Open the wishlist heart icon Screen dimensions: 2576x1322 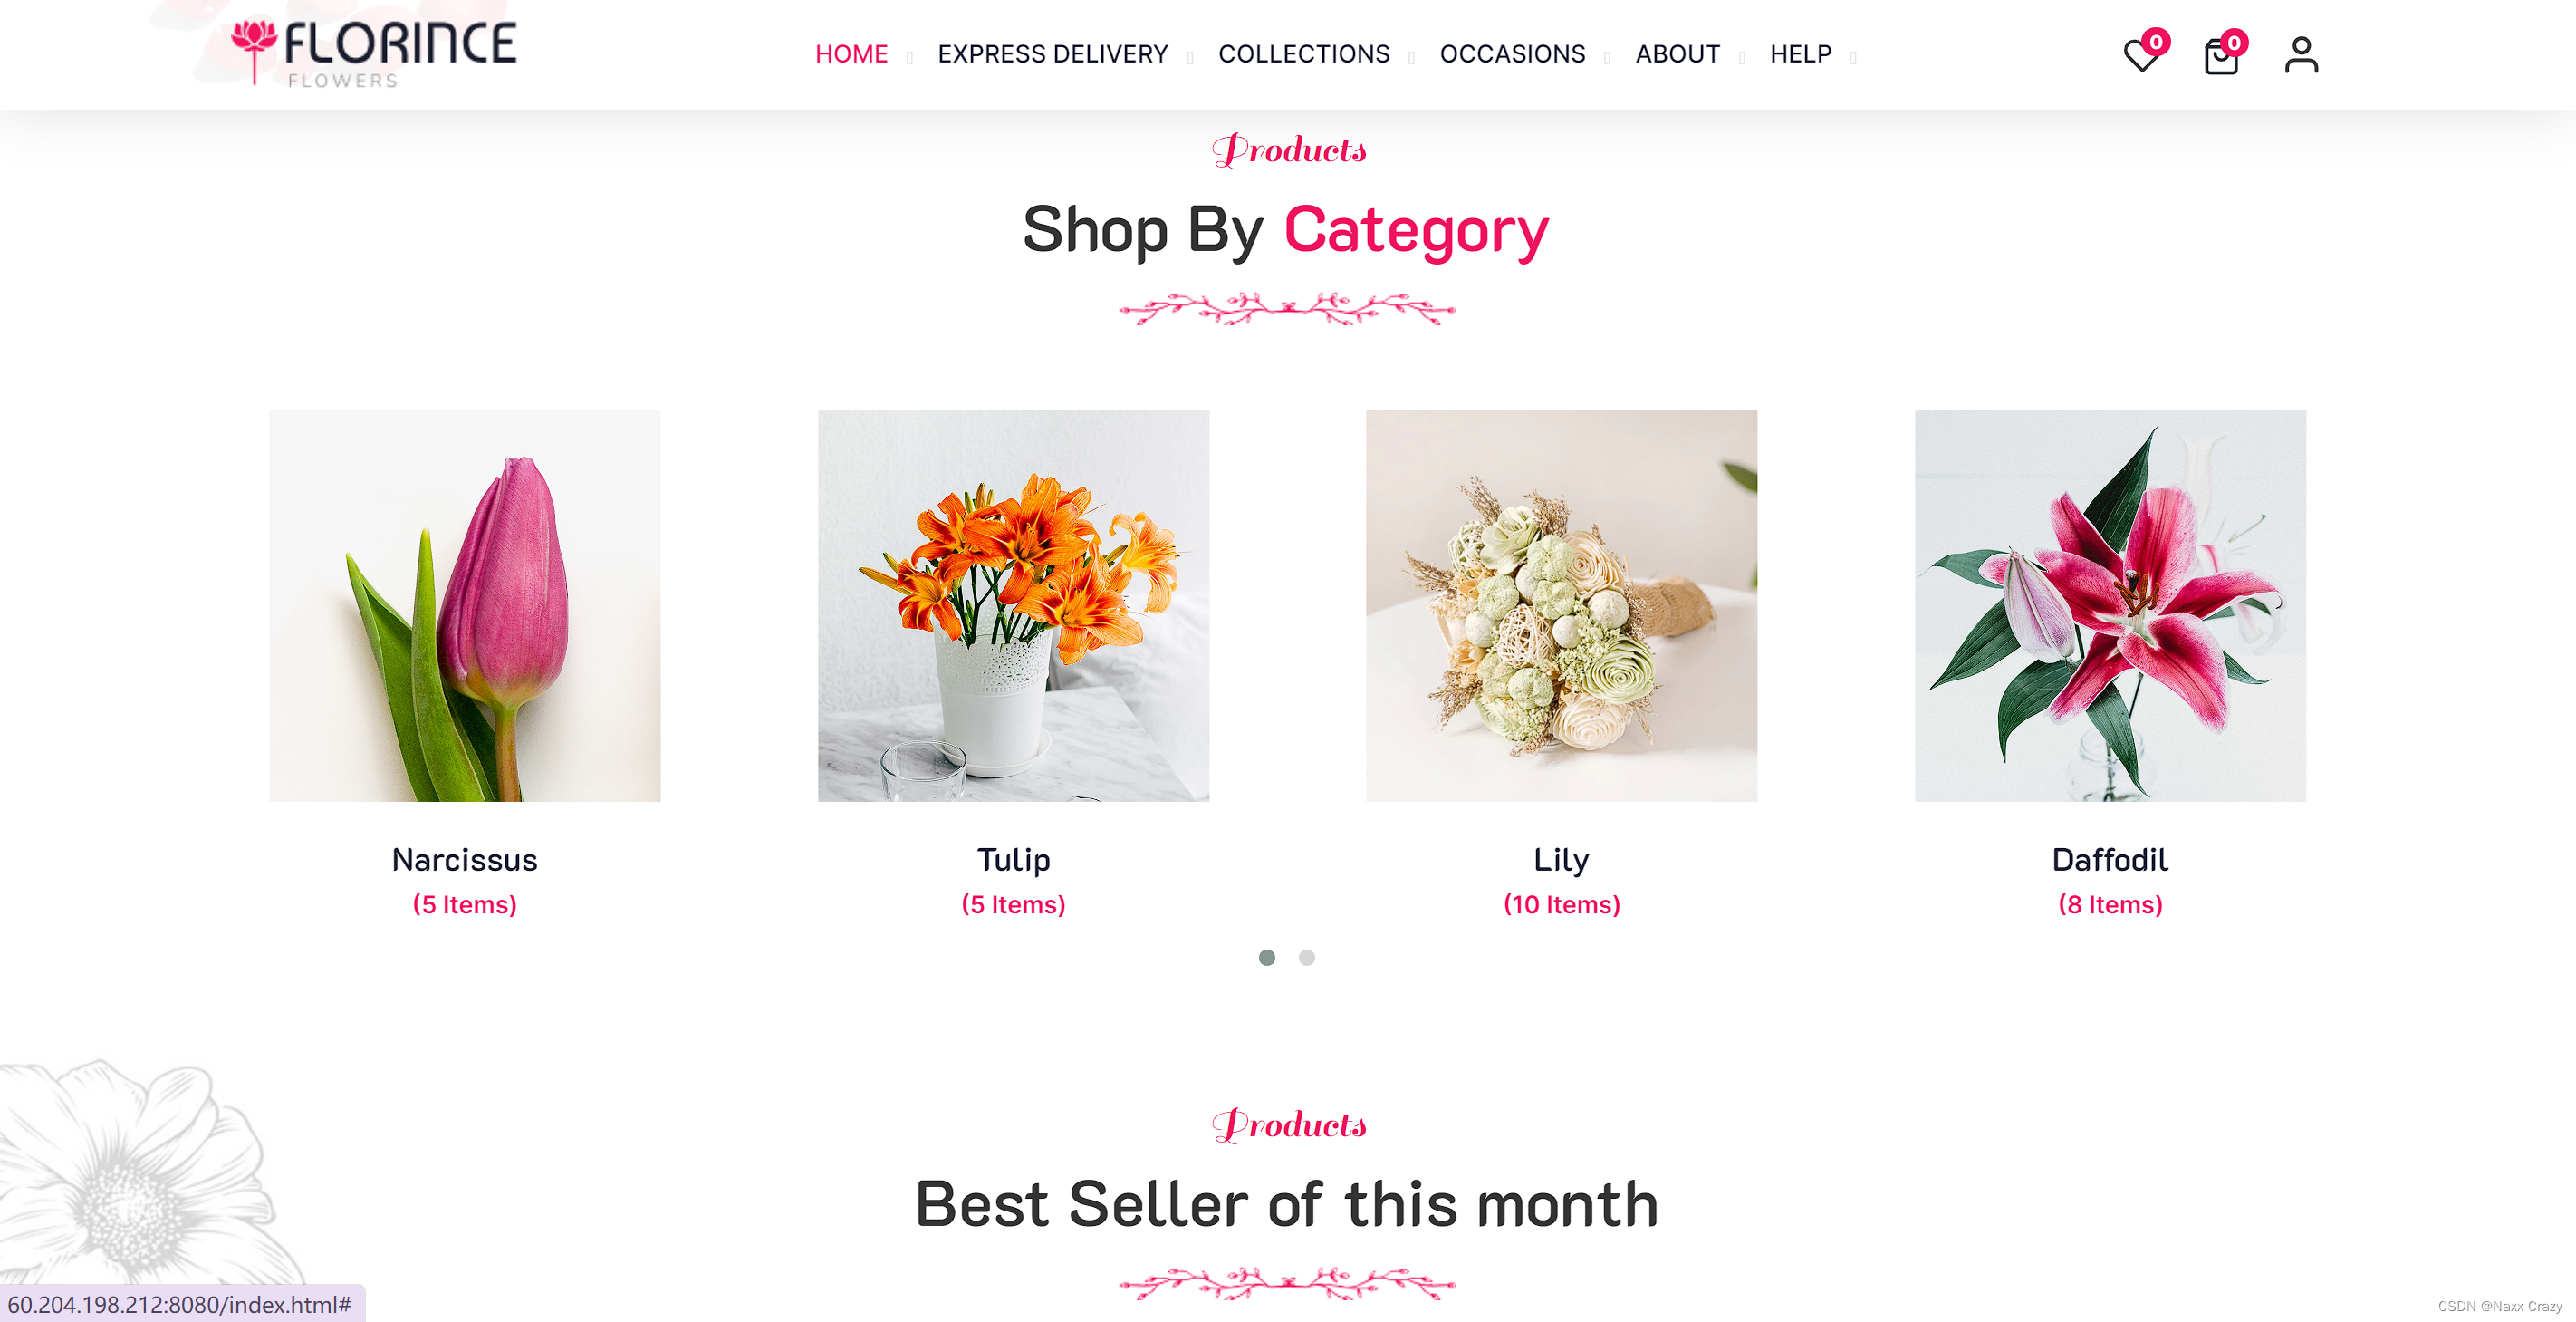pos(2141,54)
